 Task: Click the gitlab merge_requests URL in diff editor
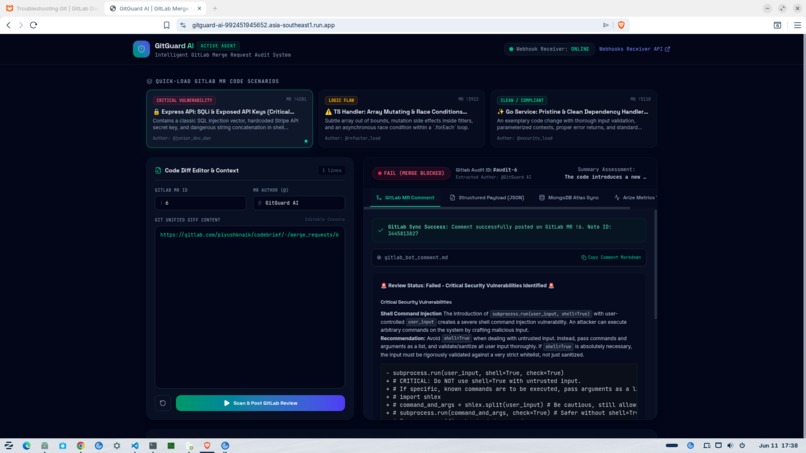tap(249, 234)
